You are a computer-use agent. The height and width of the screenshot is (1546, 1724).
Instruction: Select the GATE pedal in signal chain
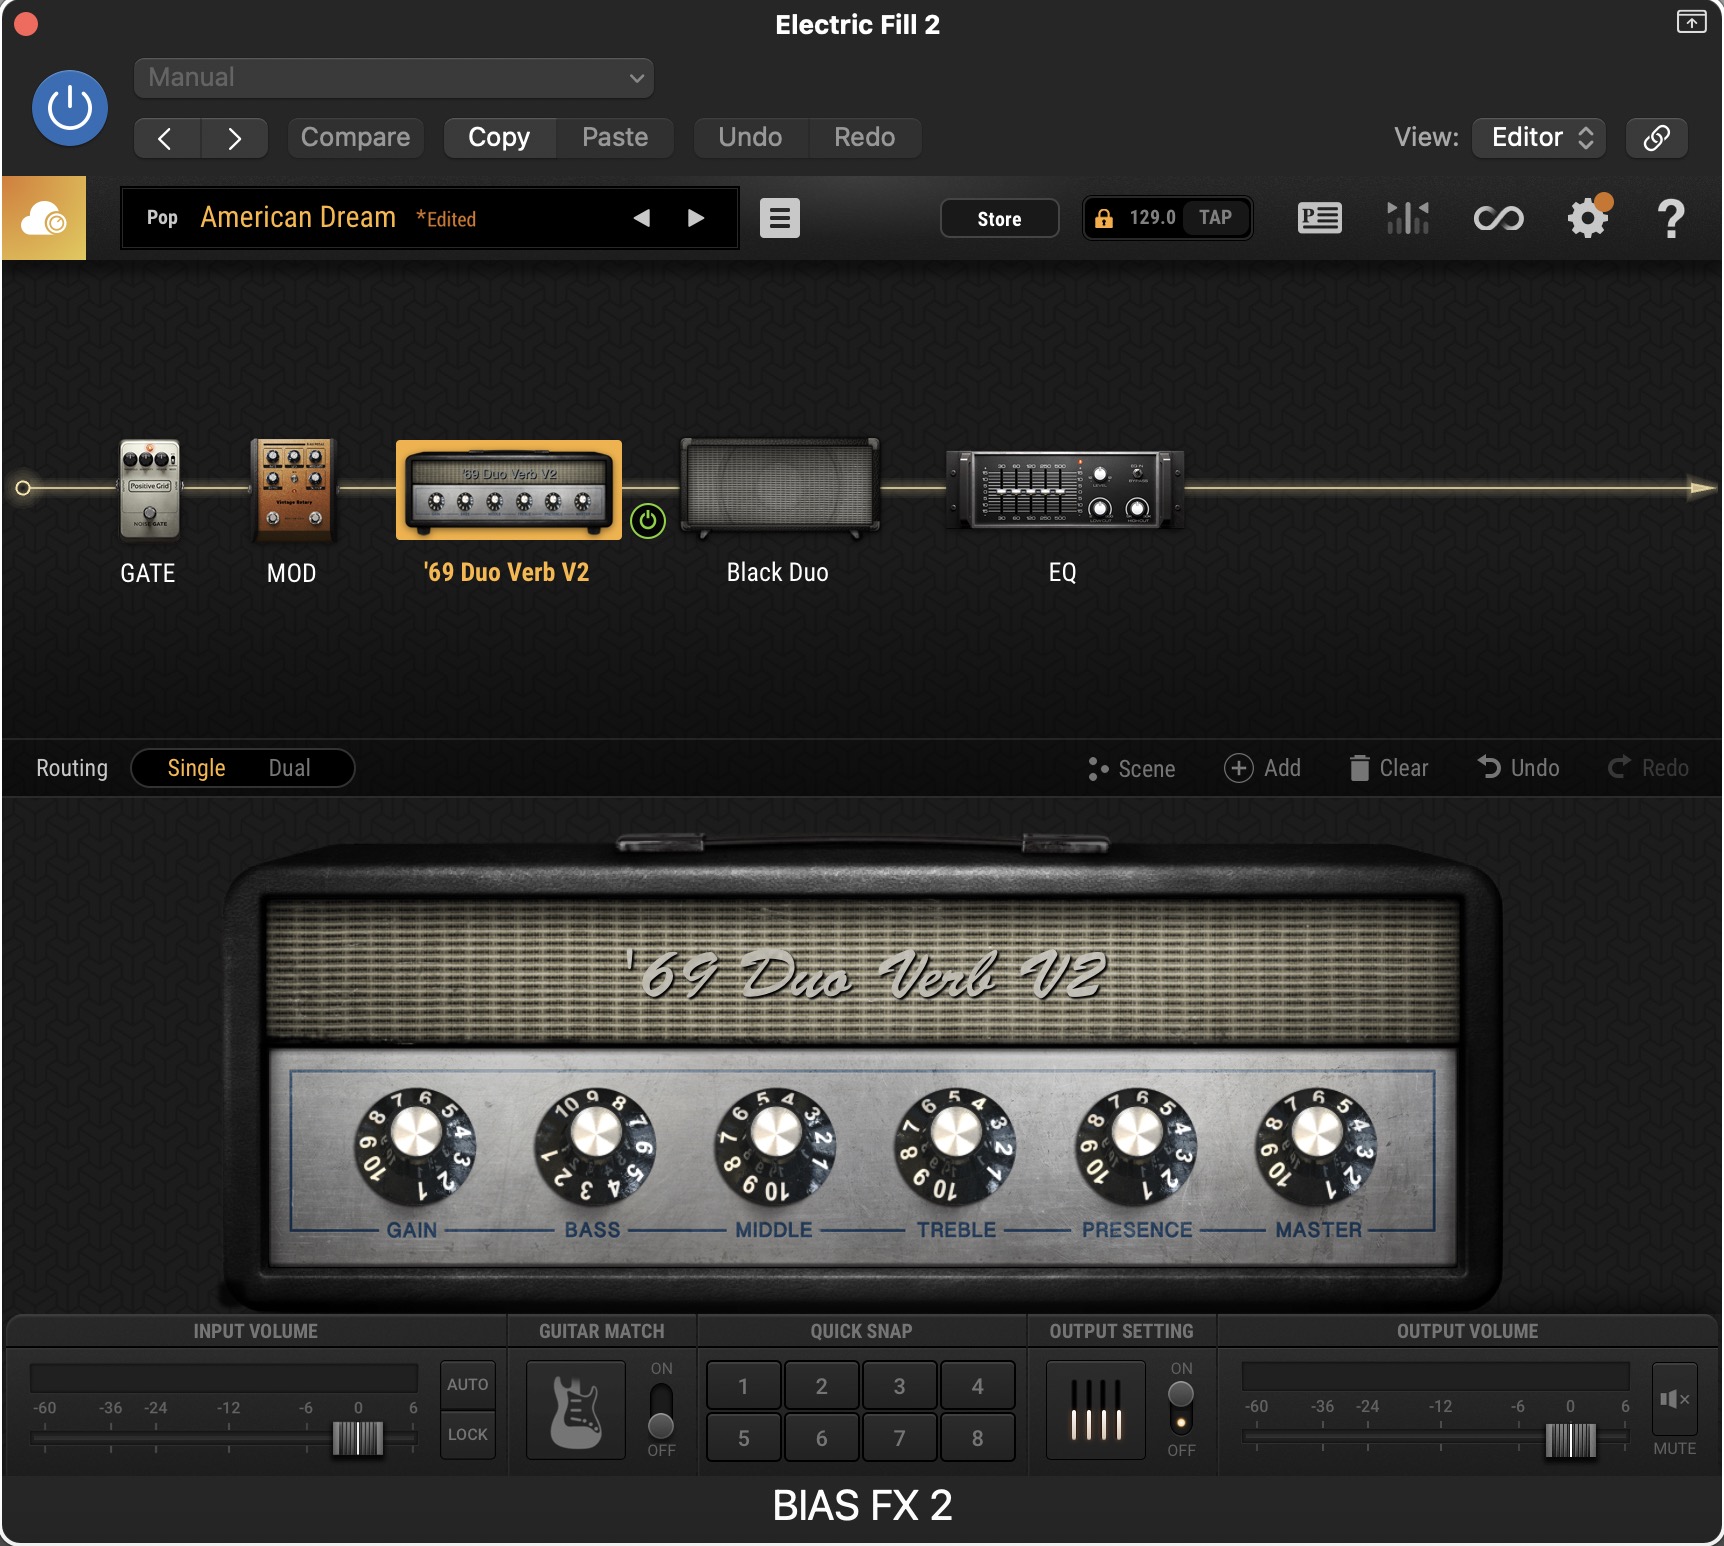pyautogui.click(x=149, y=489)
